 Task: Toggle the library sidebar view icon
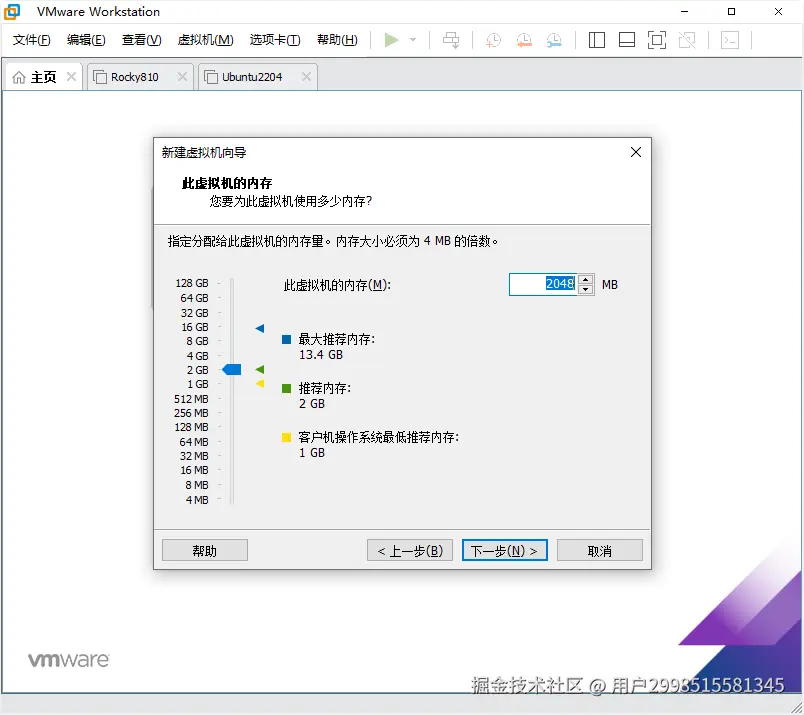pyautogui.click(x=596, y=40)
